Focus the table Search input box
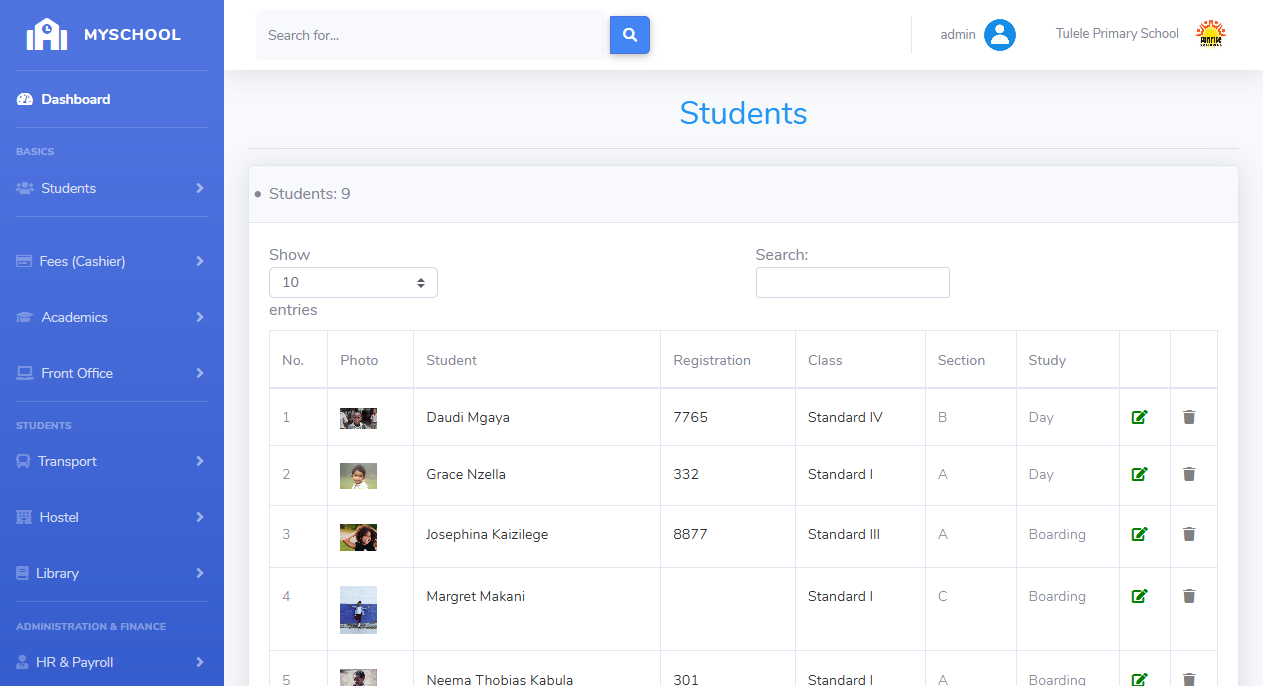1263x686 pixels. [853, 283]
